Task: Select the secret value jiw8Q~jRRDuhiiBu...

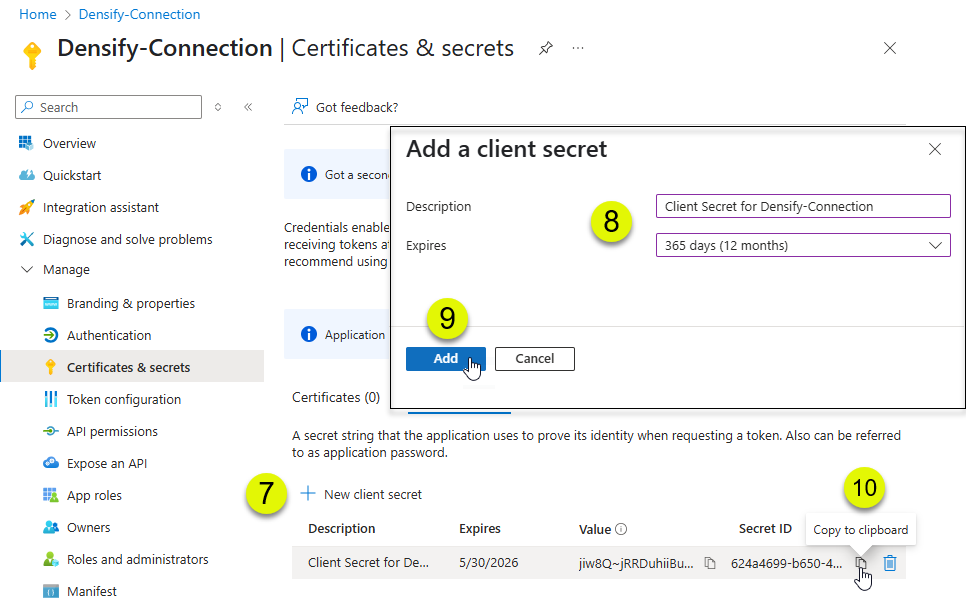Action: pyautogui.click(x=636, y=563)
